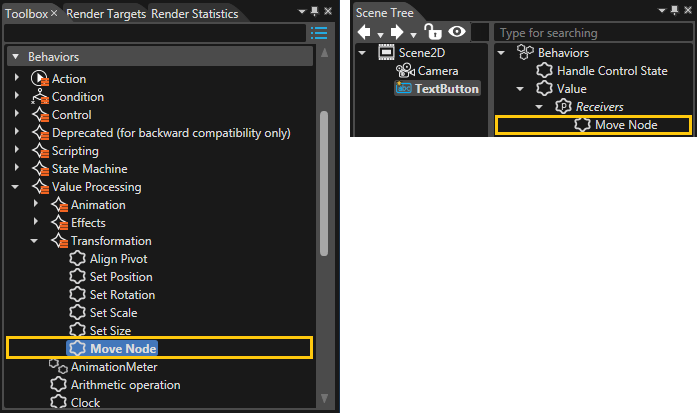The height and width of the screenshot is (414, 698).
Task: Click the Clock behavior icon
Action: [x=58, y=402]
